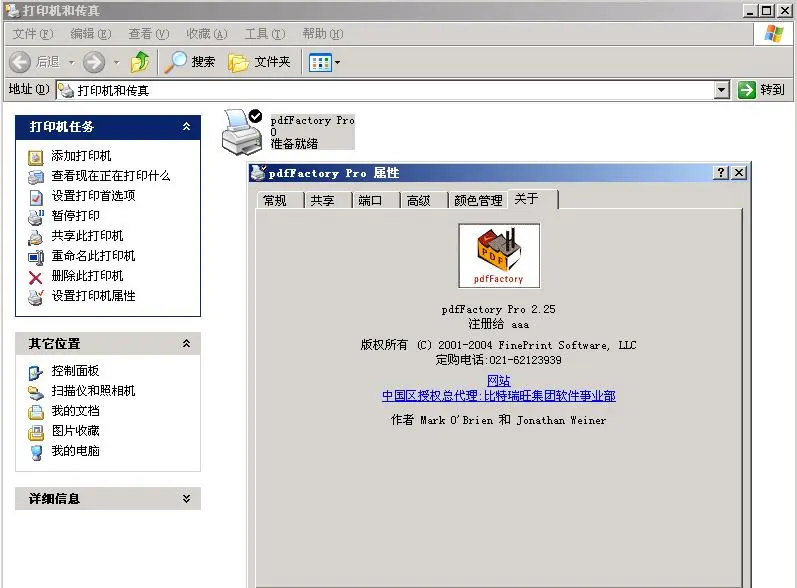The image size is (797, 588).
Task: Switch to the 常规 tab
Action: coord(280,200)
